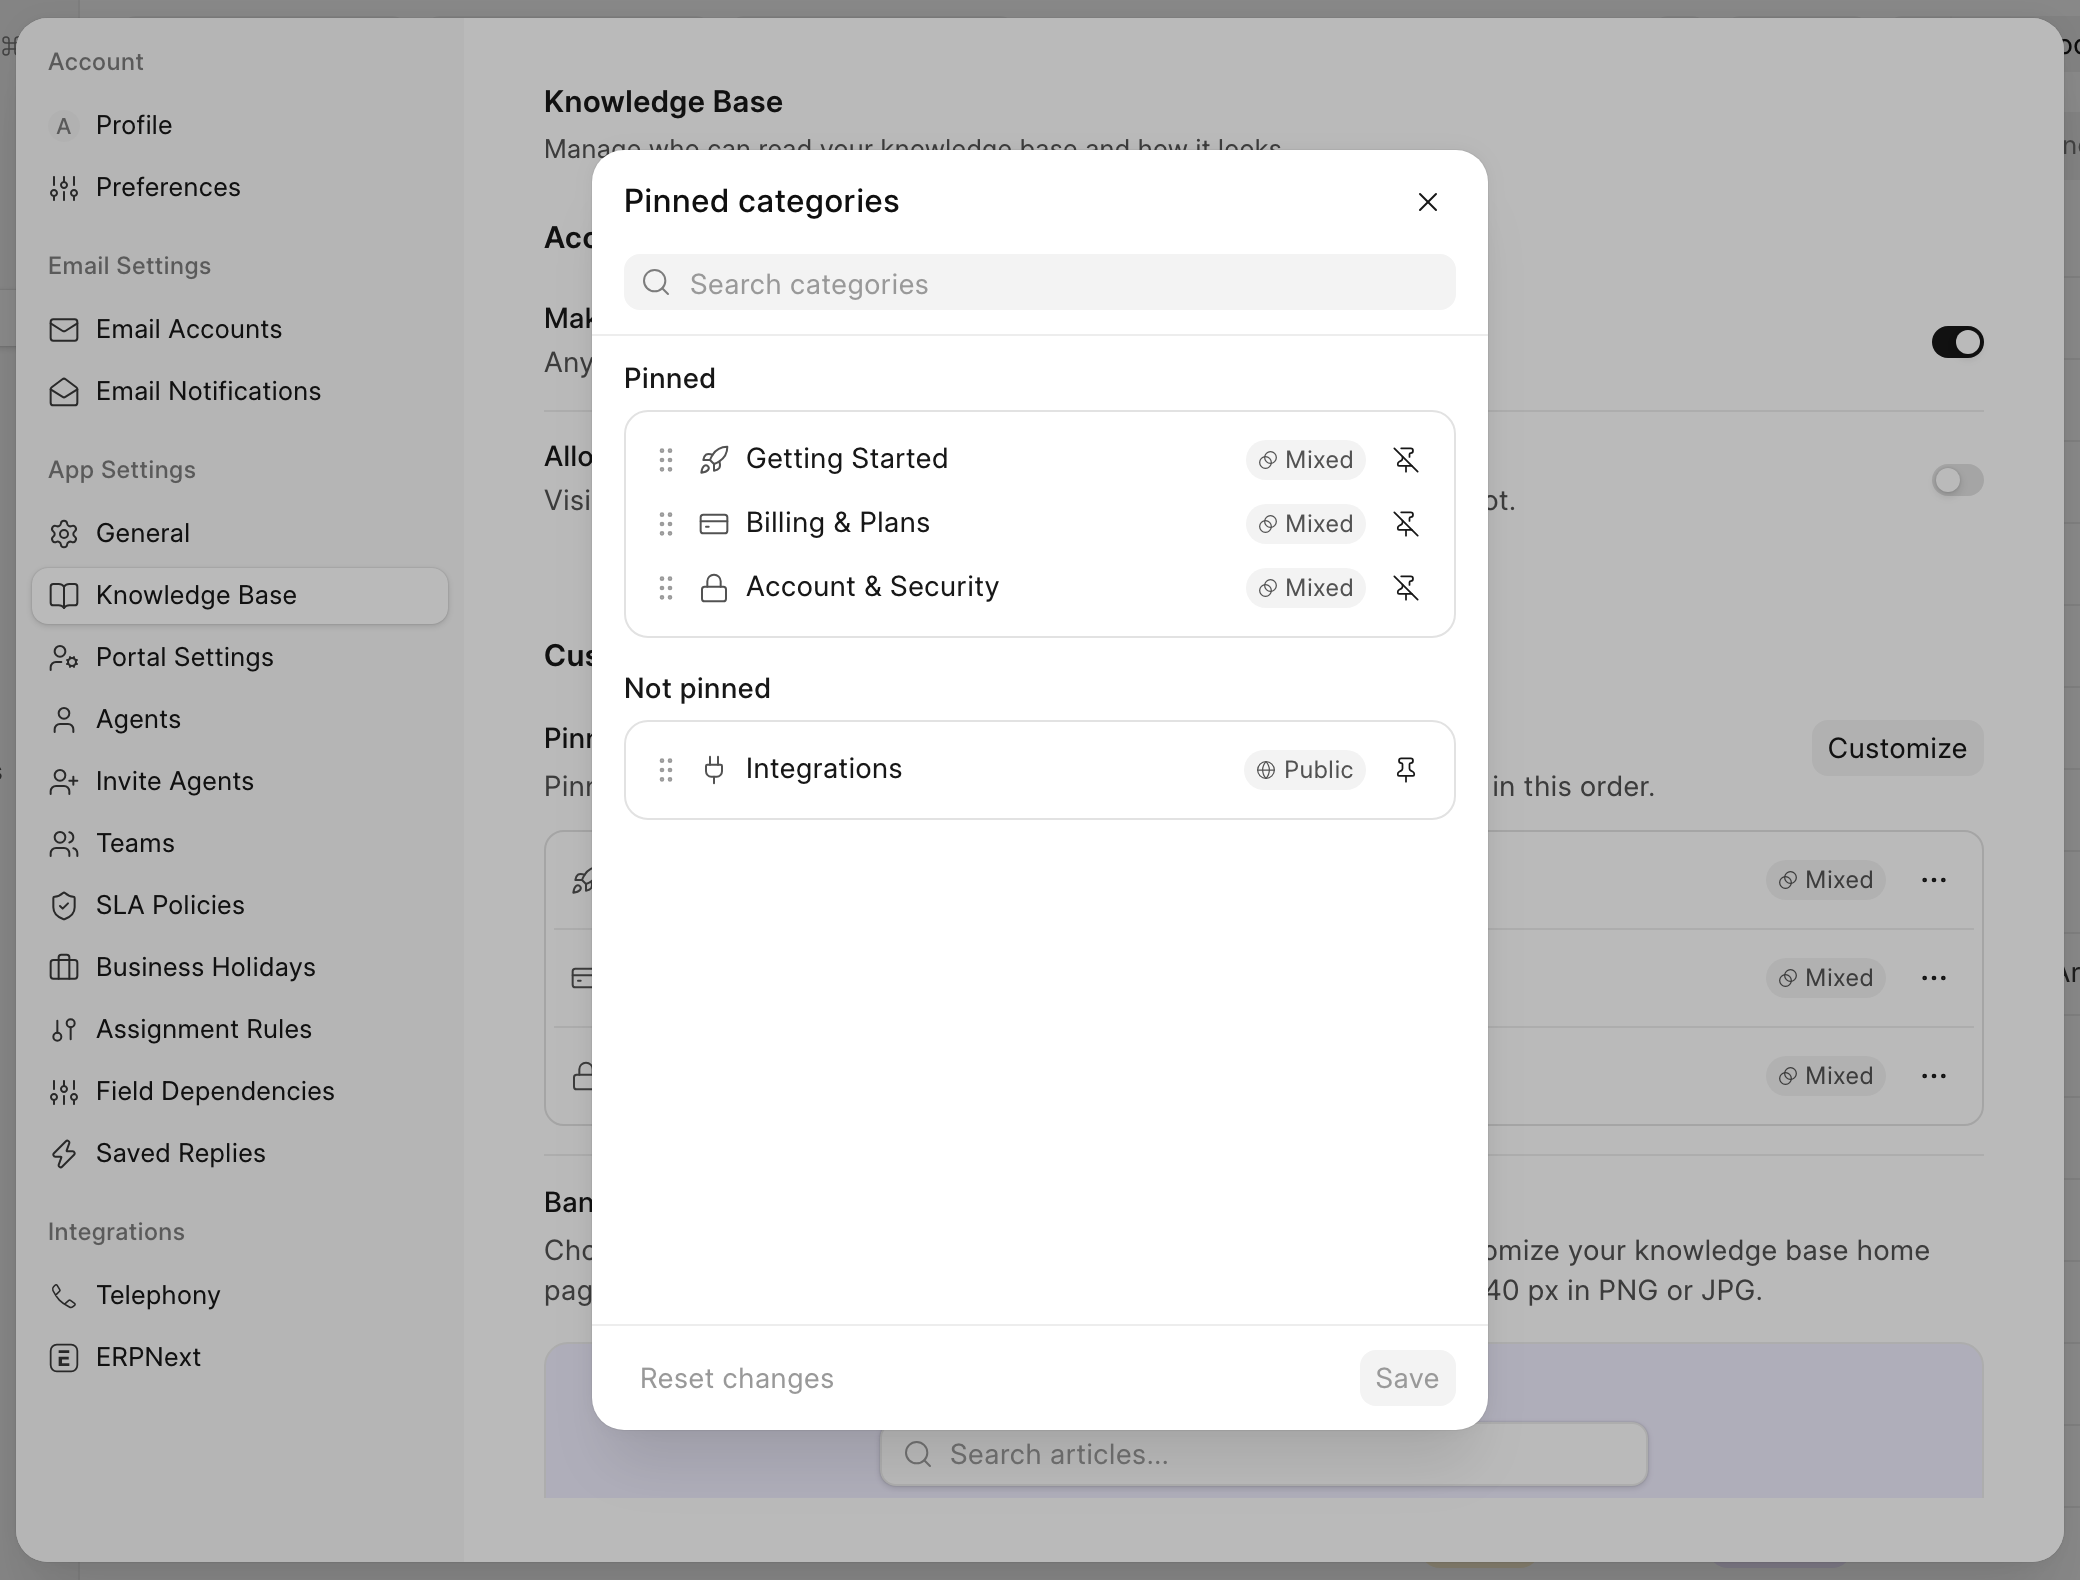Click the credit card icon for Billing & Plans
The height and width of the screenshot is (1580, 2080).
tap(714, 524)
